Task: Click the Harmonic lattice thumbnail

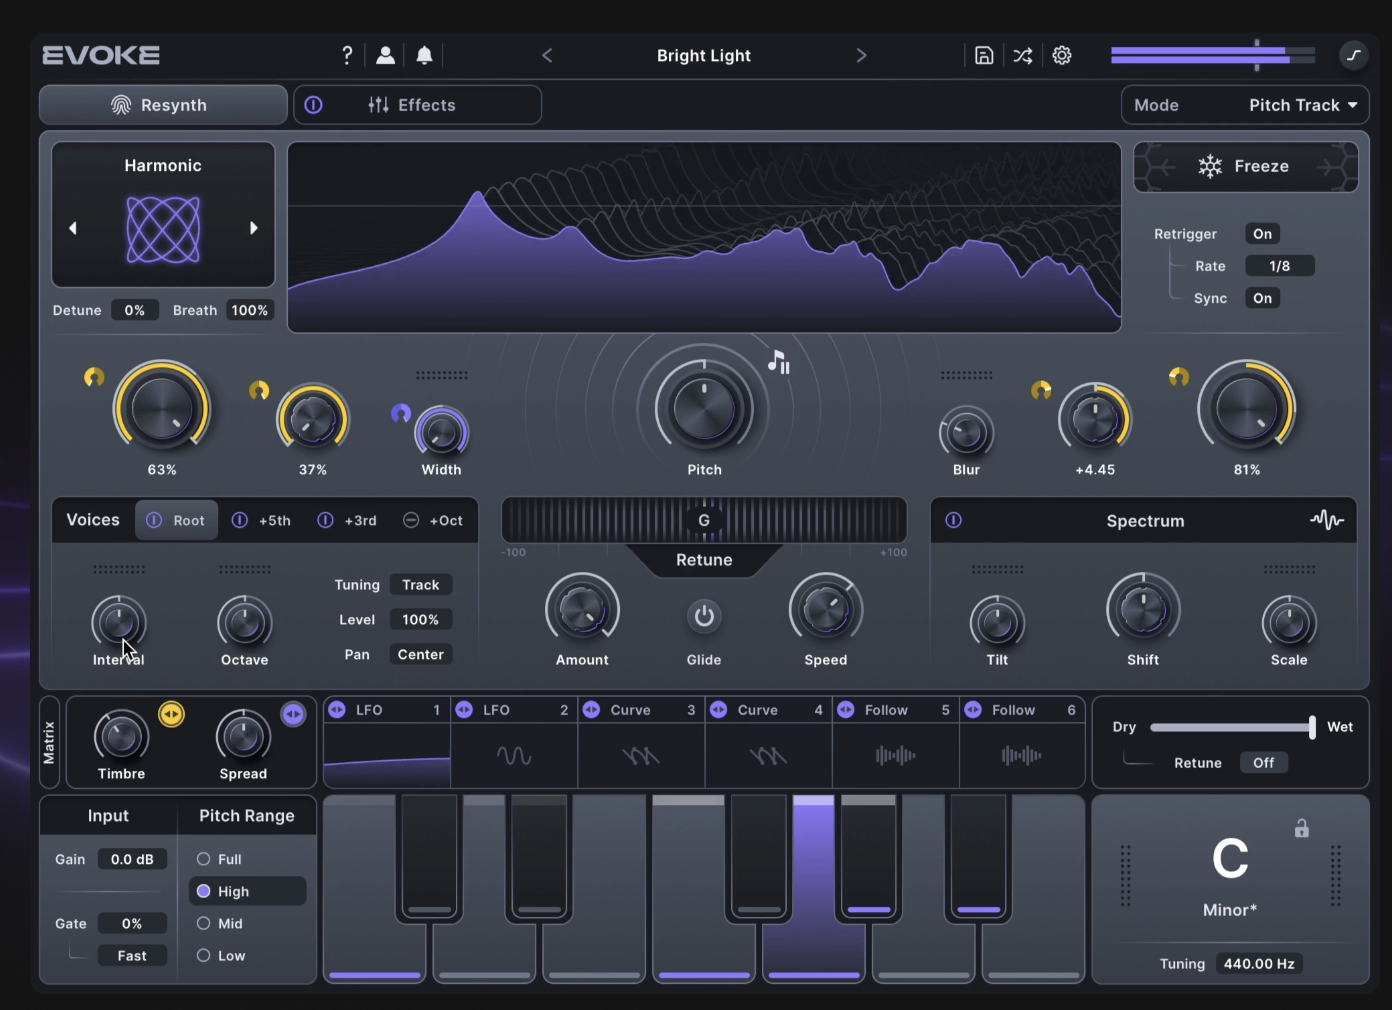Action: click(x=163, y=230)
